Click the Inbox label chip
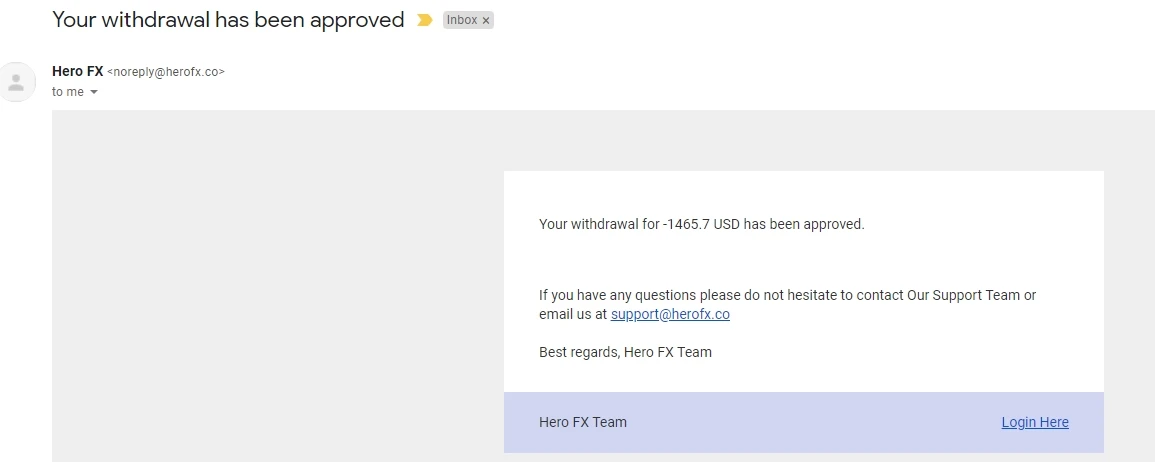 coord(462,20)
